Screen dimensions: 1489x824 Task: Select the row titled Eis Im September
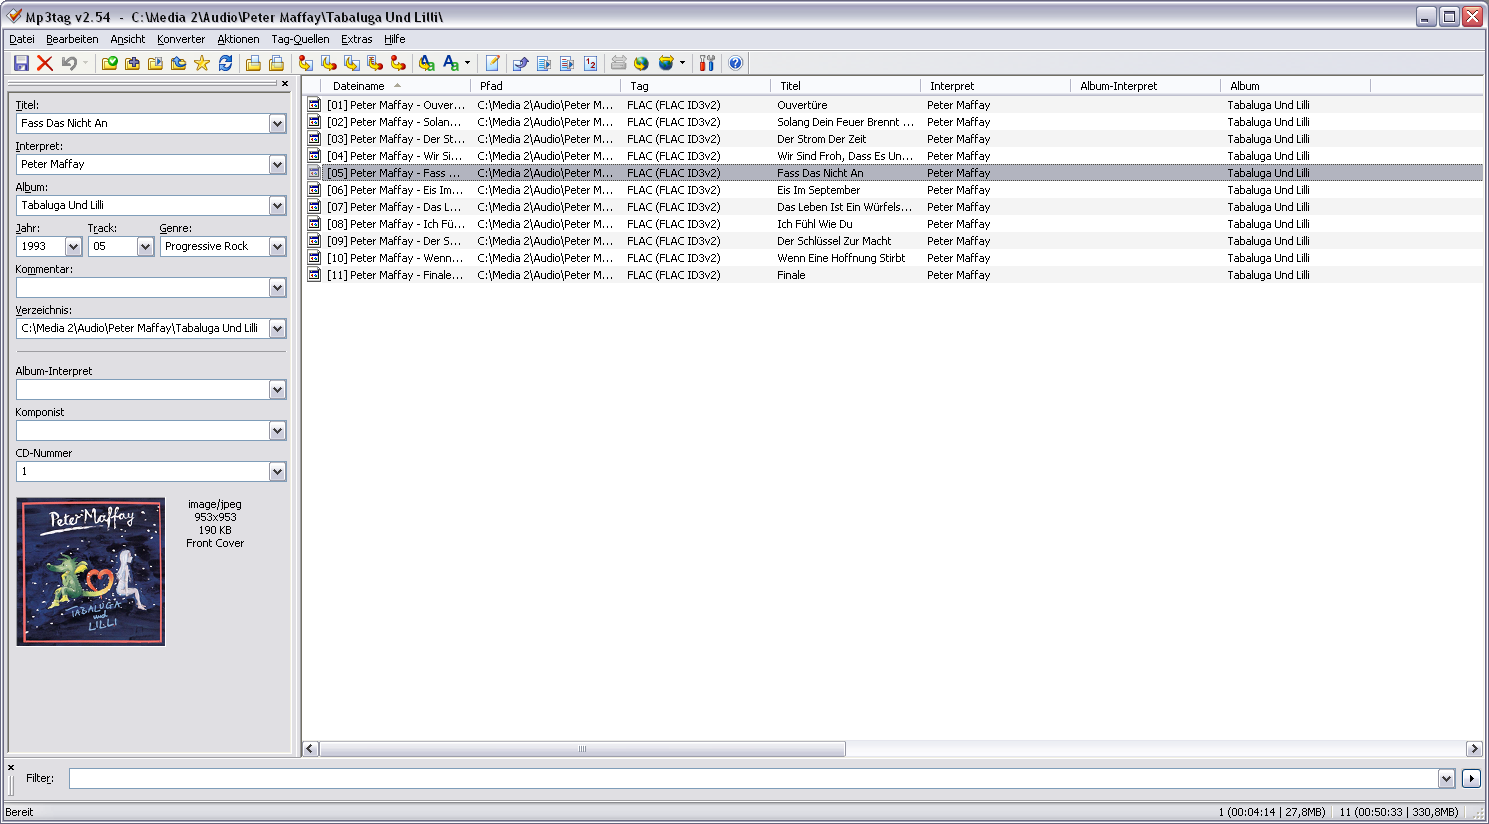[892, 190]
